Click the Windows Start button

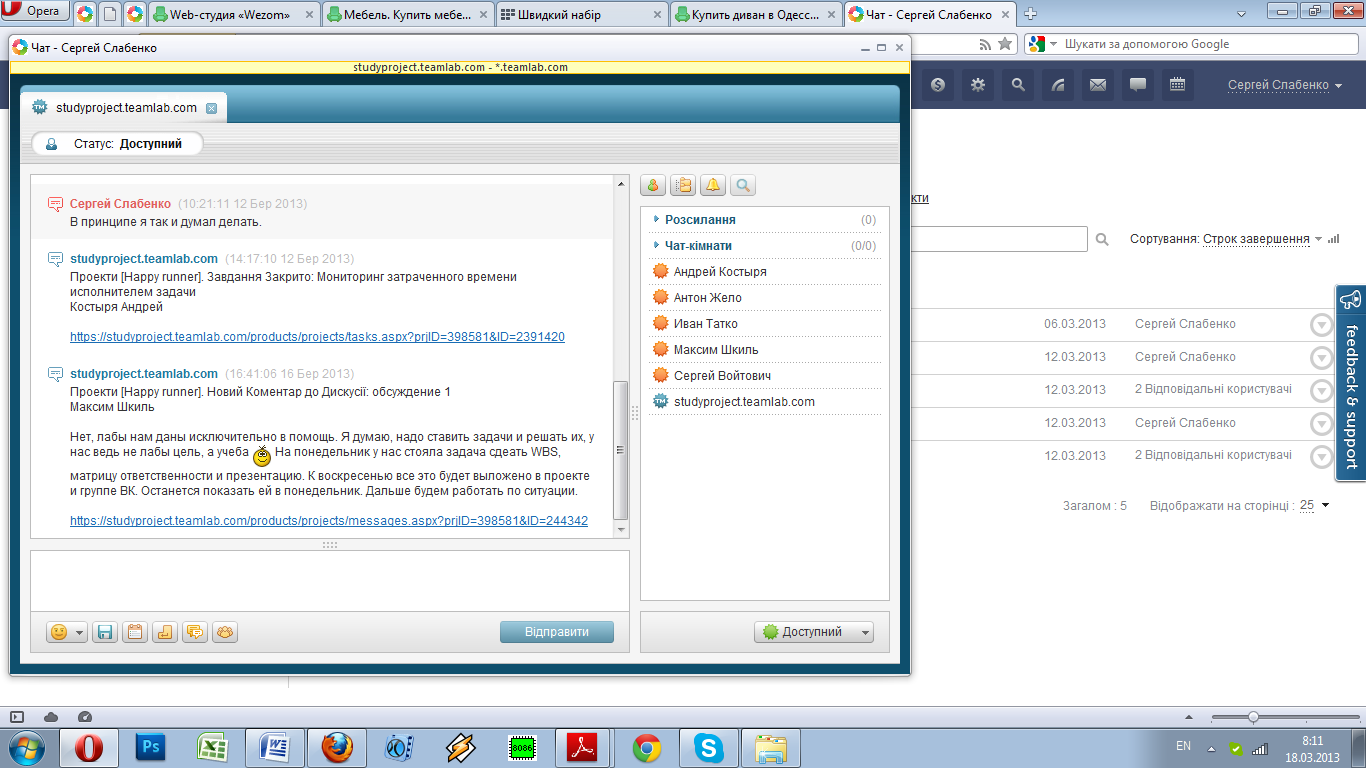[x=25, y=747]
